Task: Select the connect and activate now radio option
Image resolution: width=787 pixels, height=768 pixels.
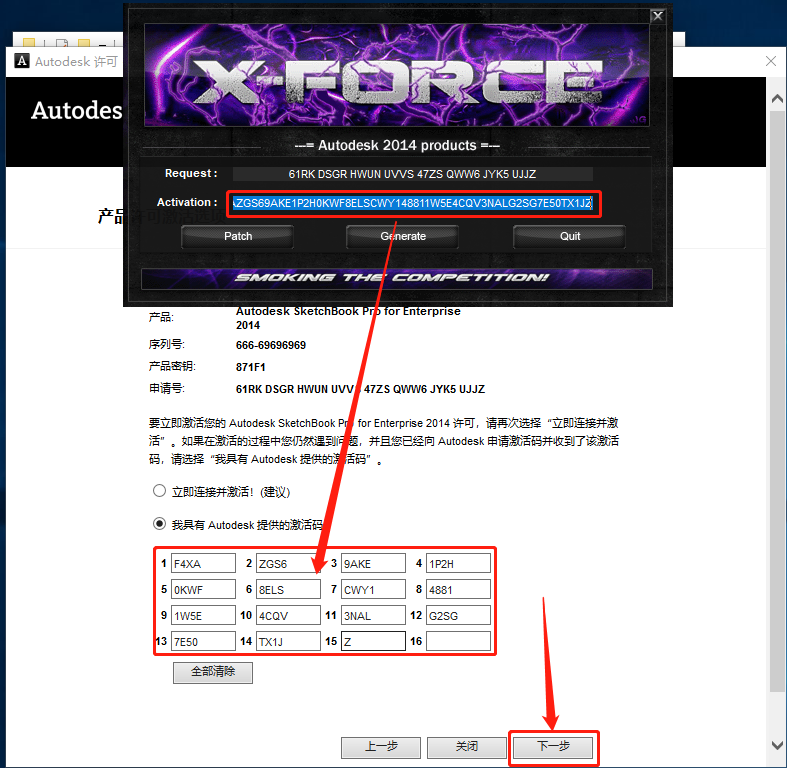Action: pyautogui.click(x=160, y=490)
